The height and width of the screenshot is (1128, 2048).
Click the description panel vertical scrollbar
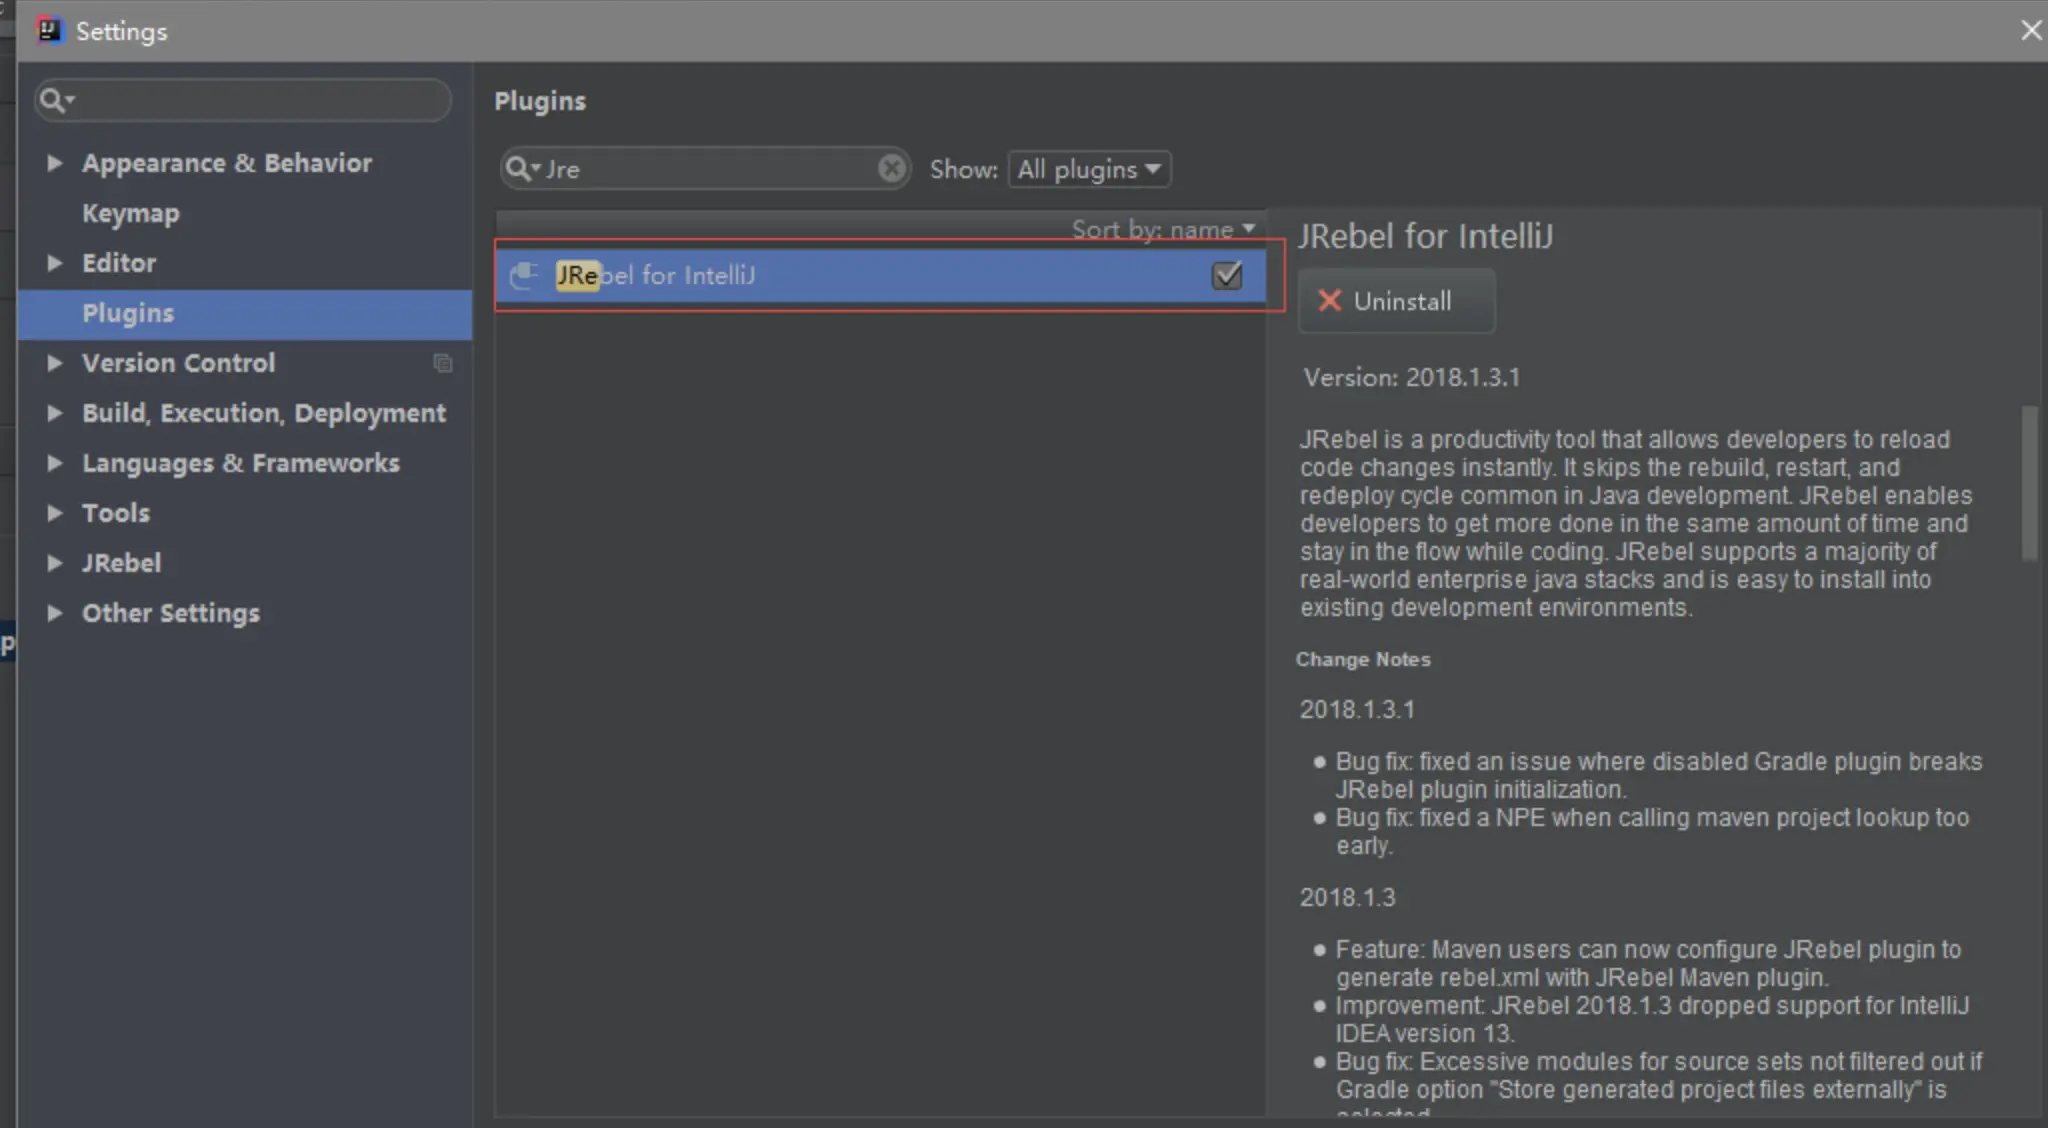(x=2029, y=482)
